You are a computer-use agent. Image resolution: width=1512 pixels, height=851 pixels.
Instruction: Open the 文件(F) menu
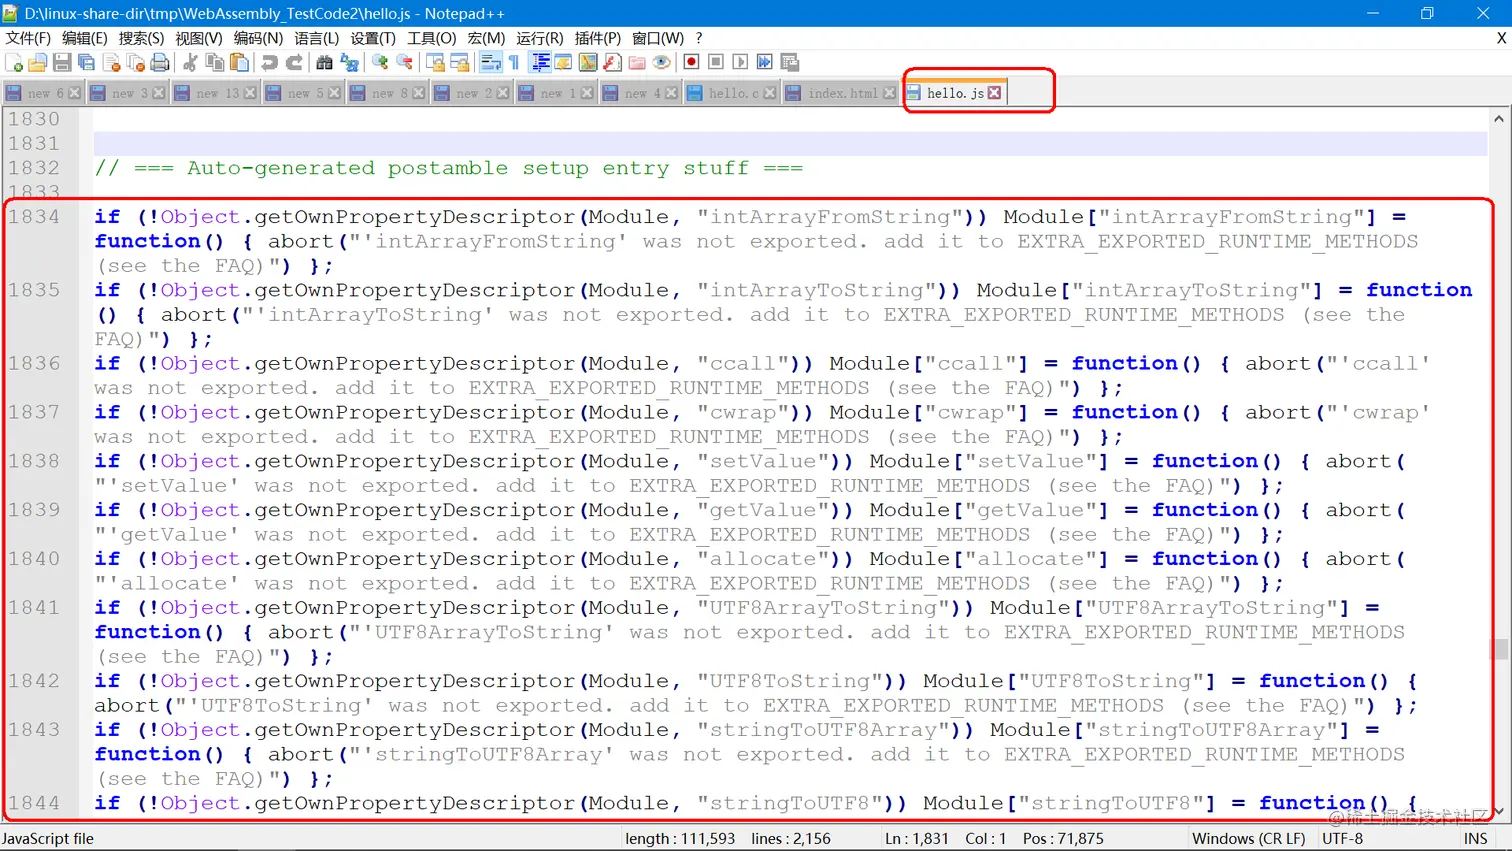coord(28,38)
